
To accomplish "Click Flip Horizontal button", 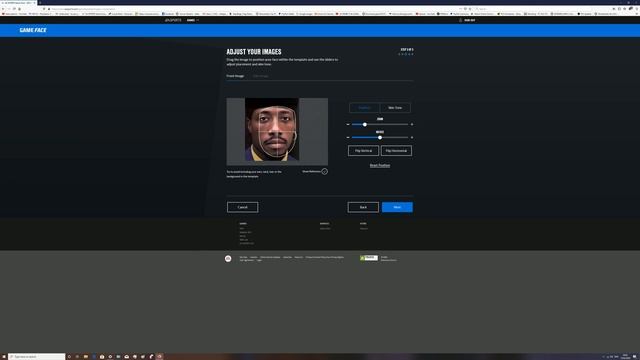I will (x=396, y=151).
